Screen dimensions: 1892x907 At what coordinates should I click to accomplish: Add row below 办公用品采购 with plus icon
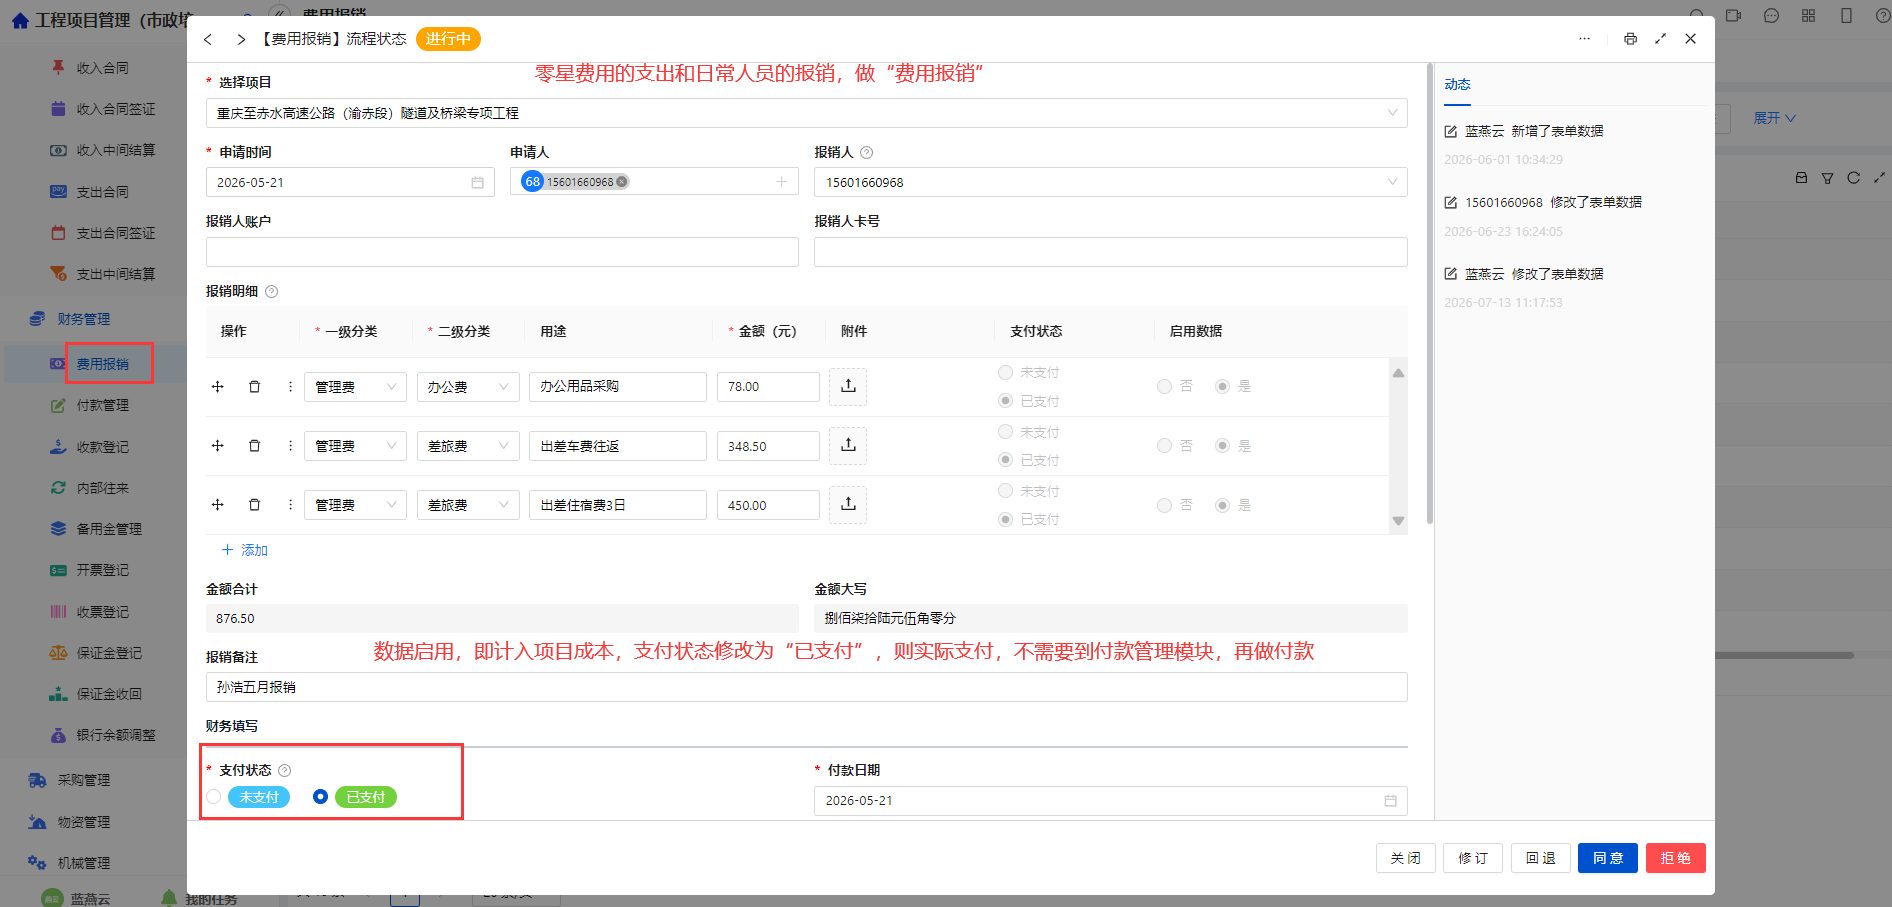[218, 387]
